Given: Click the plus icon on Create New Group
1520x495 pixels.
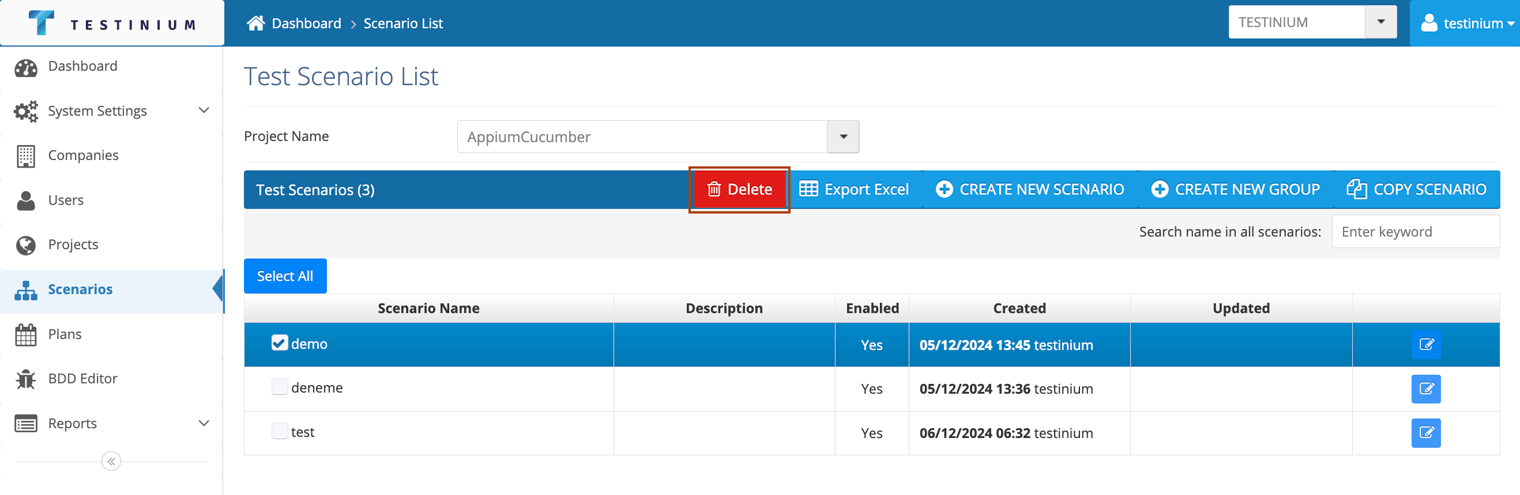Looking at the screenshot, I should (1160, 189).
